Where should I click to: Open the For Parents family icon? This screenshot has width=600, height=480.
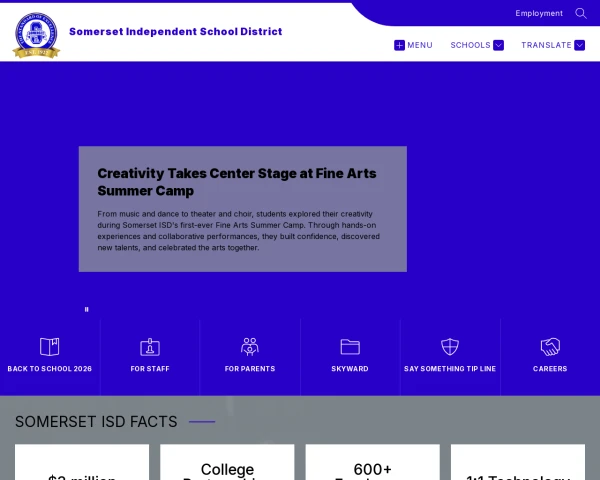[250, 346]
